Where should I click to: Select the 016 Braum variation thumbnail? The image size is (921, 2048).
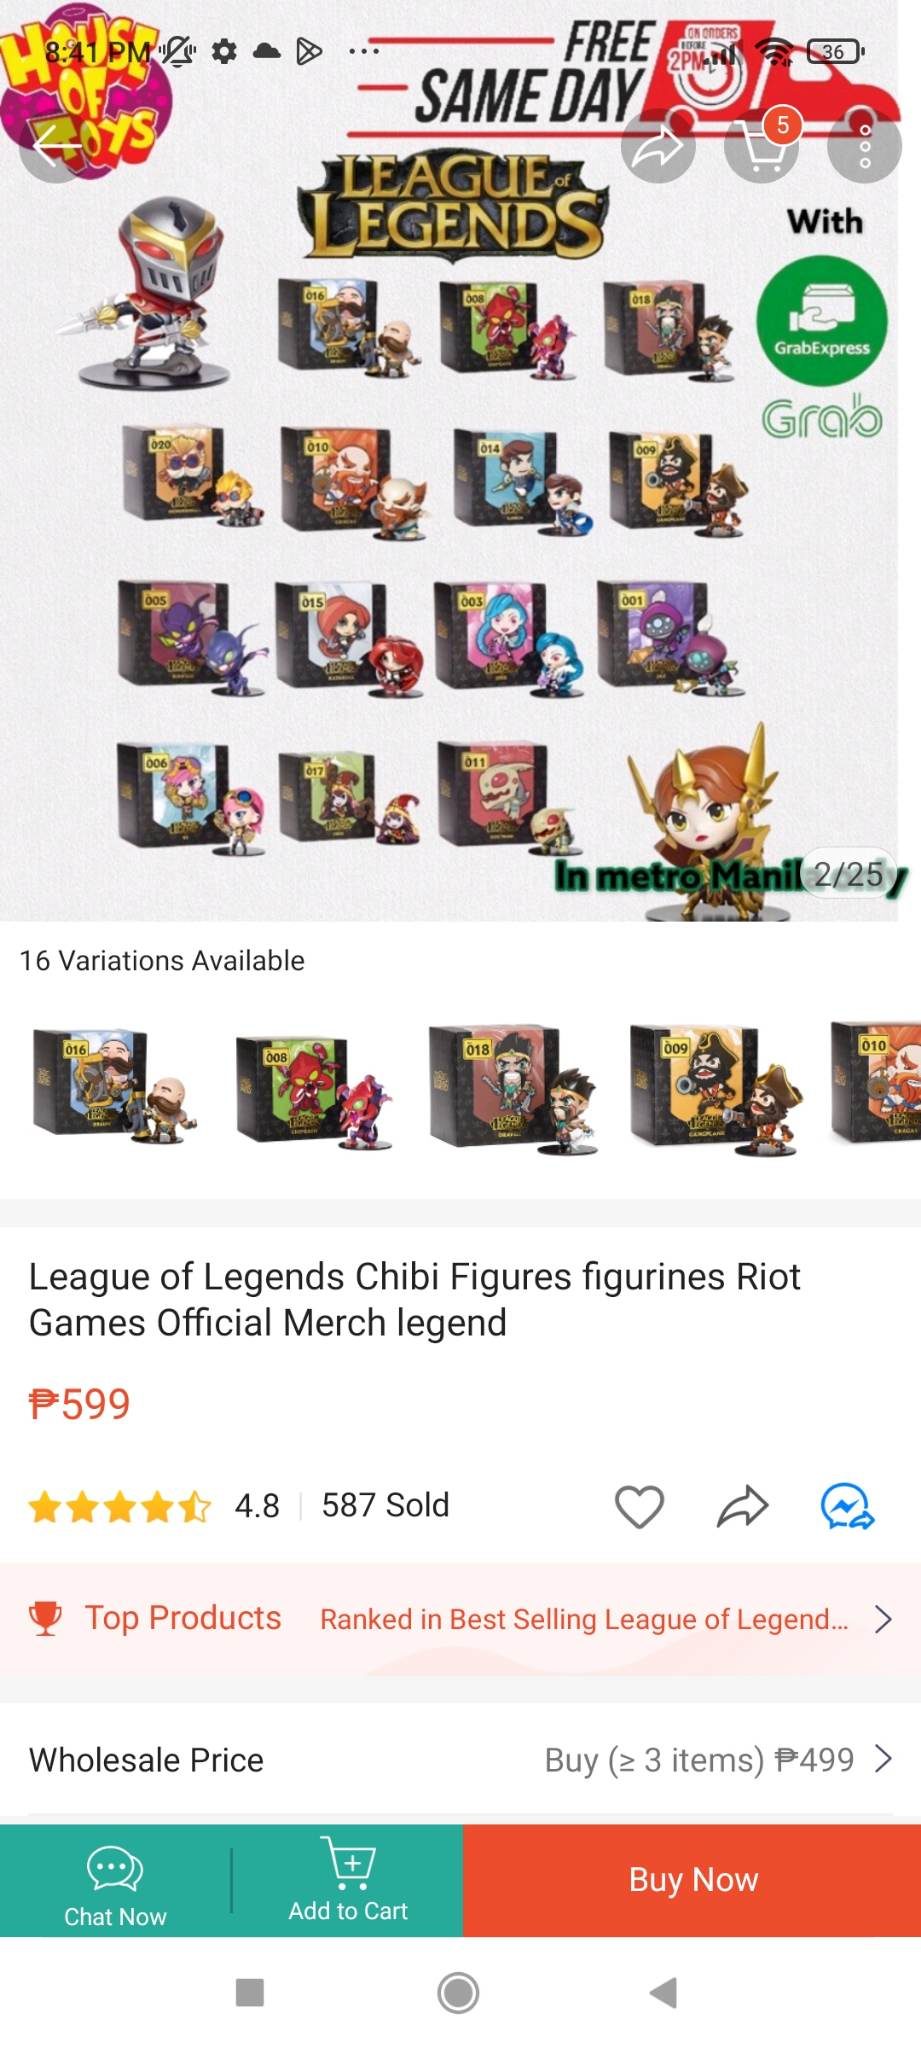tap(114, 1089)
